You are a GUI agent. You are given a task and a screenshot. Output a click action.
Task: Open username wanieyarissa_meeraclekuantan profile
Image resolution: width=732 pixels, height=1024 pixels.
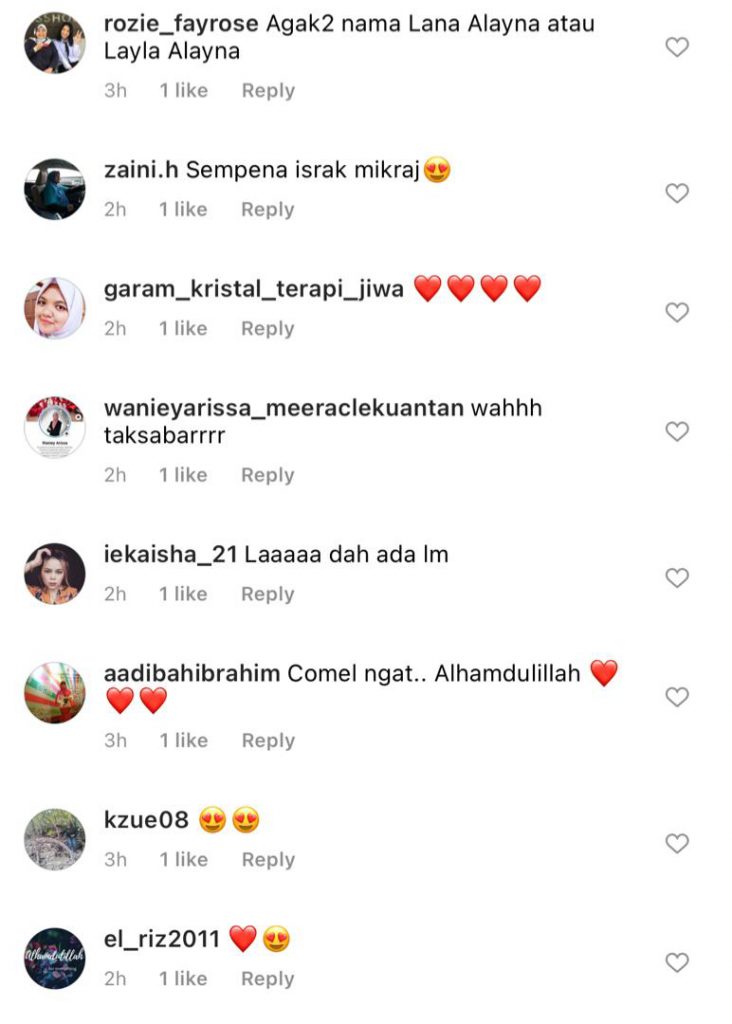pos(283,408)
